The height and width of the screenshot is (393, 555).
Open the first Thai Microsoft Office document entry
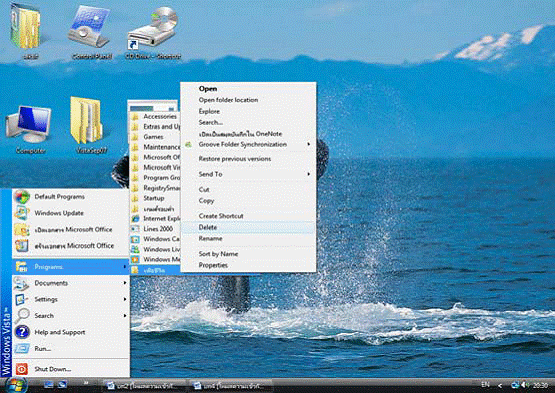[73, 229]
